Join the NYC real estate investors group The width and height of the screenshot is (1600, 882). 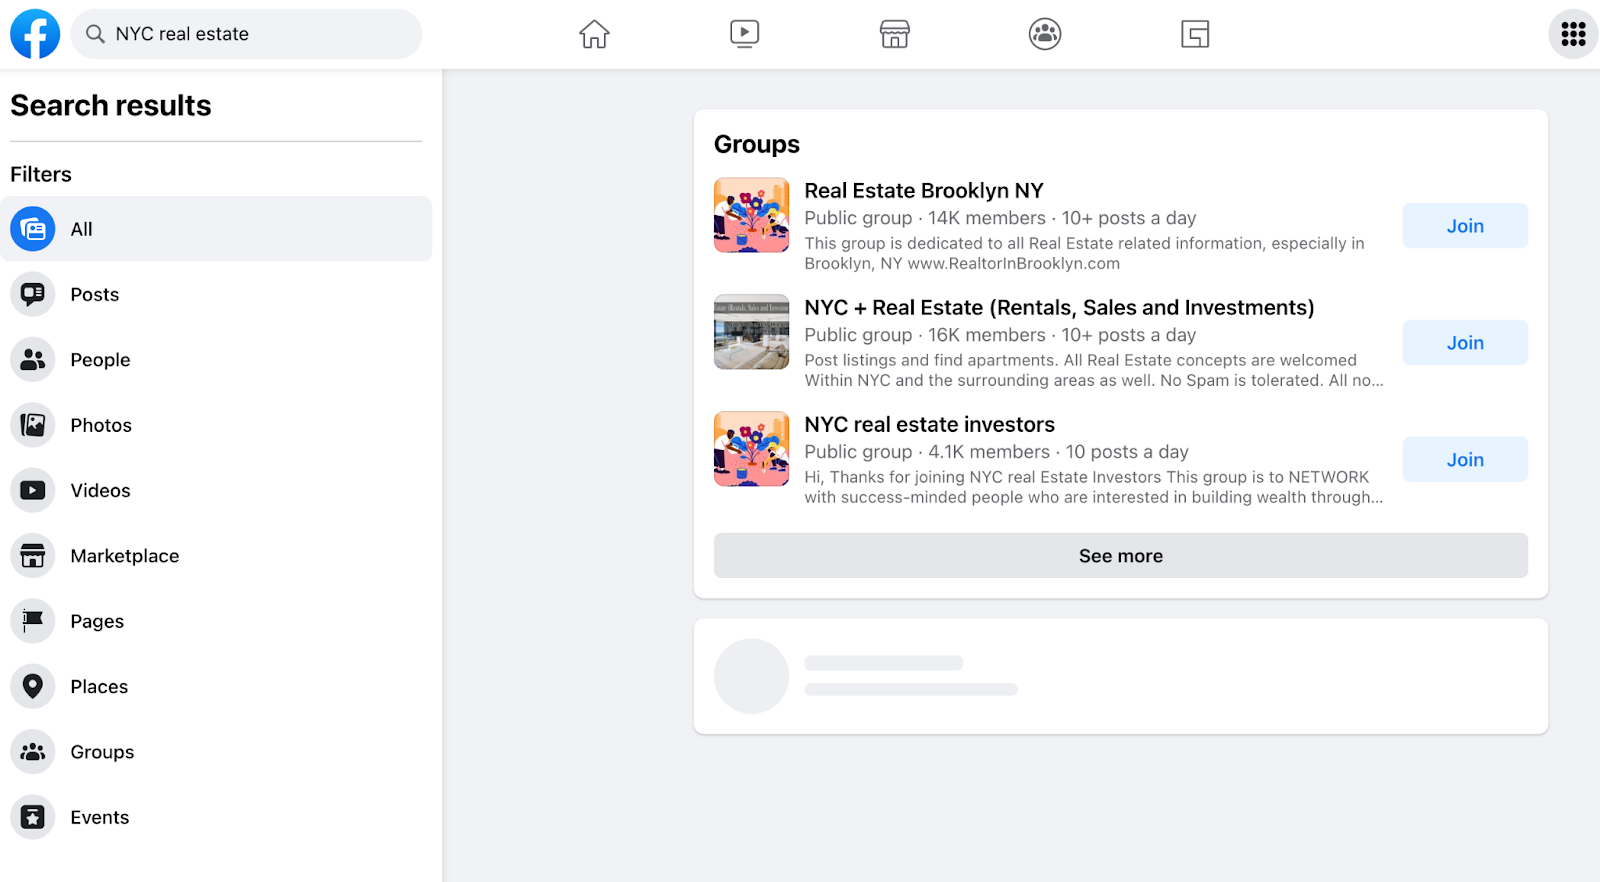(1464, 459)
